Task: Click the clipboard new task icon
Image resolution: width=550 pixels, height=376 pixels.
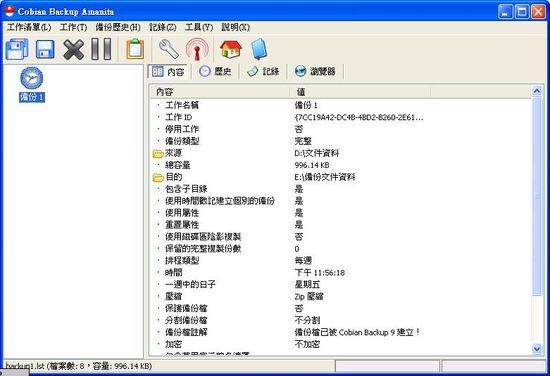Action: coord(135,49)
